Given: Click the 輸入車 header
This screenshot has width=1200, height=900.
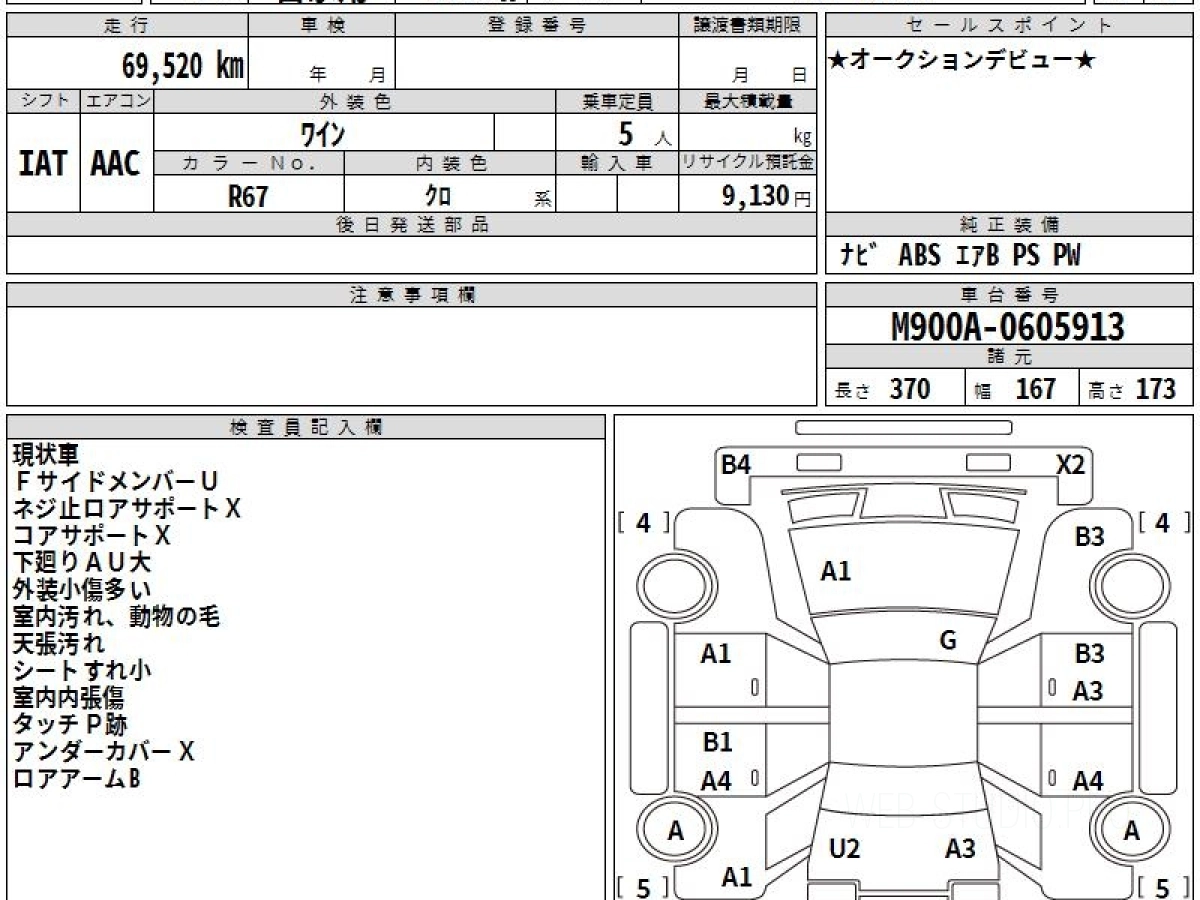Looking at the screenshot, I should (617, 163).
